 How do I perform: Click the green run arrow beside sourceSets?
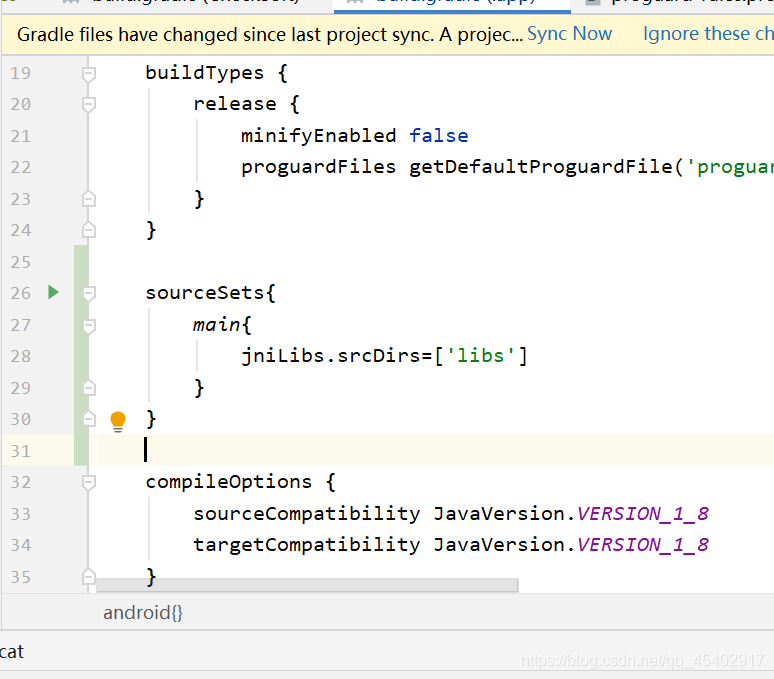(x=54, y=292)
